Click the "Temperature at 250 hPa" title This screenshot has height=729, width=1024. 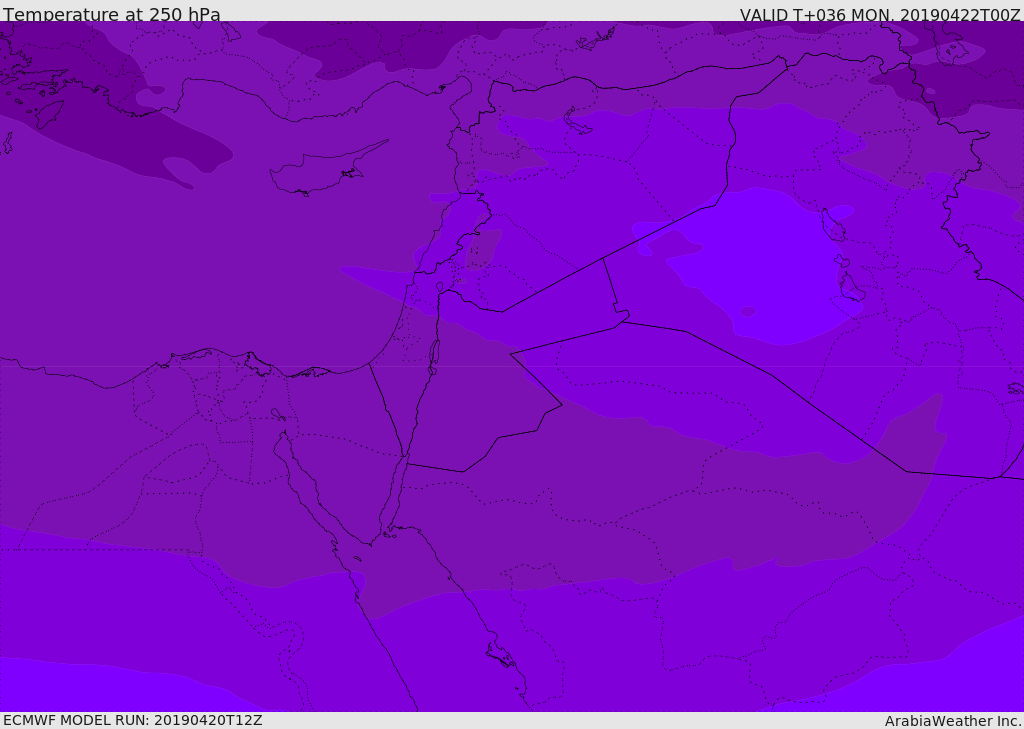tap(111, 15)
